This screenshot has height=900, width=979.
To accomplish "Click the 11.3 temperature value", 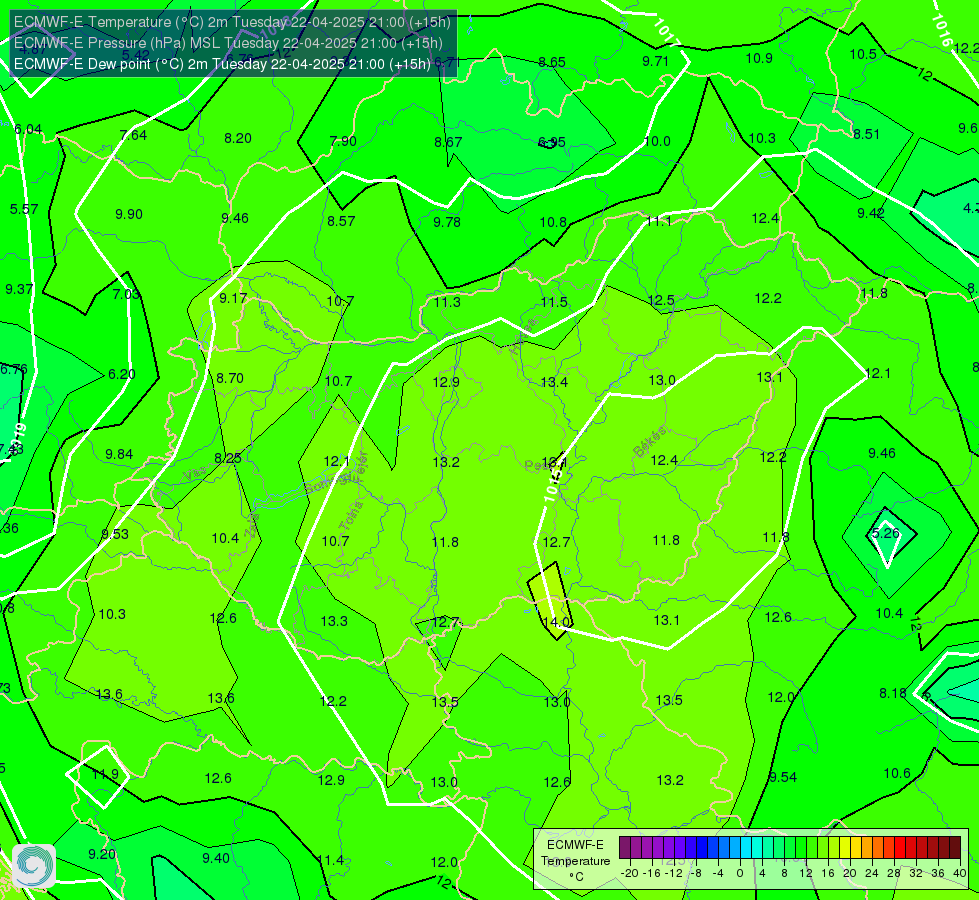I will [x=447, y=302].
